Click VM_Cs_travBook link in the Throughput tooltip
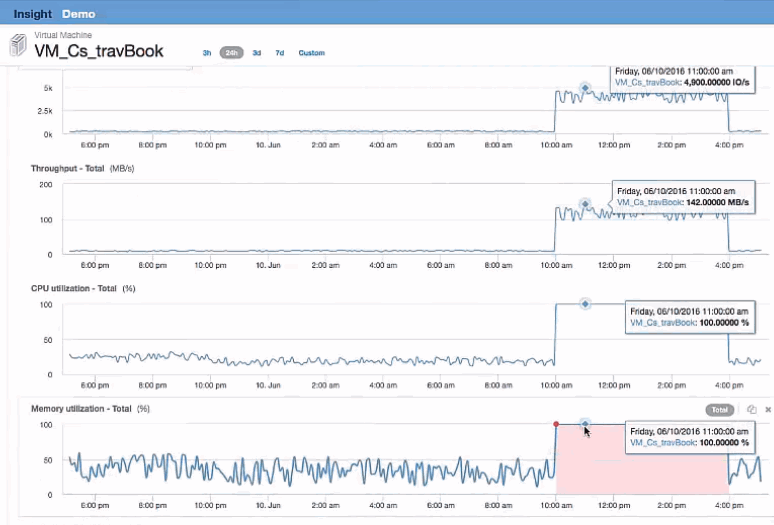Screen dimensions: 774x525 649,202
